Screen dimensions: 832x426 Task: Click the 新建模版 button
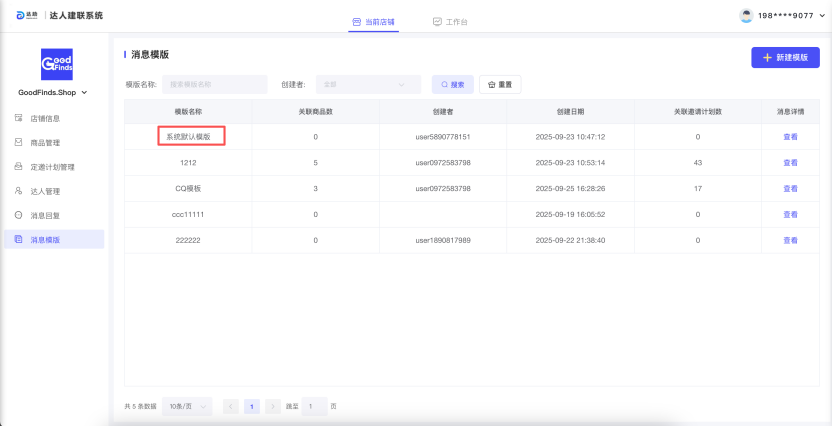pos(784,58)
